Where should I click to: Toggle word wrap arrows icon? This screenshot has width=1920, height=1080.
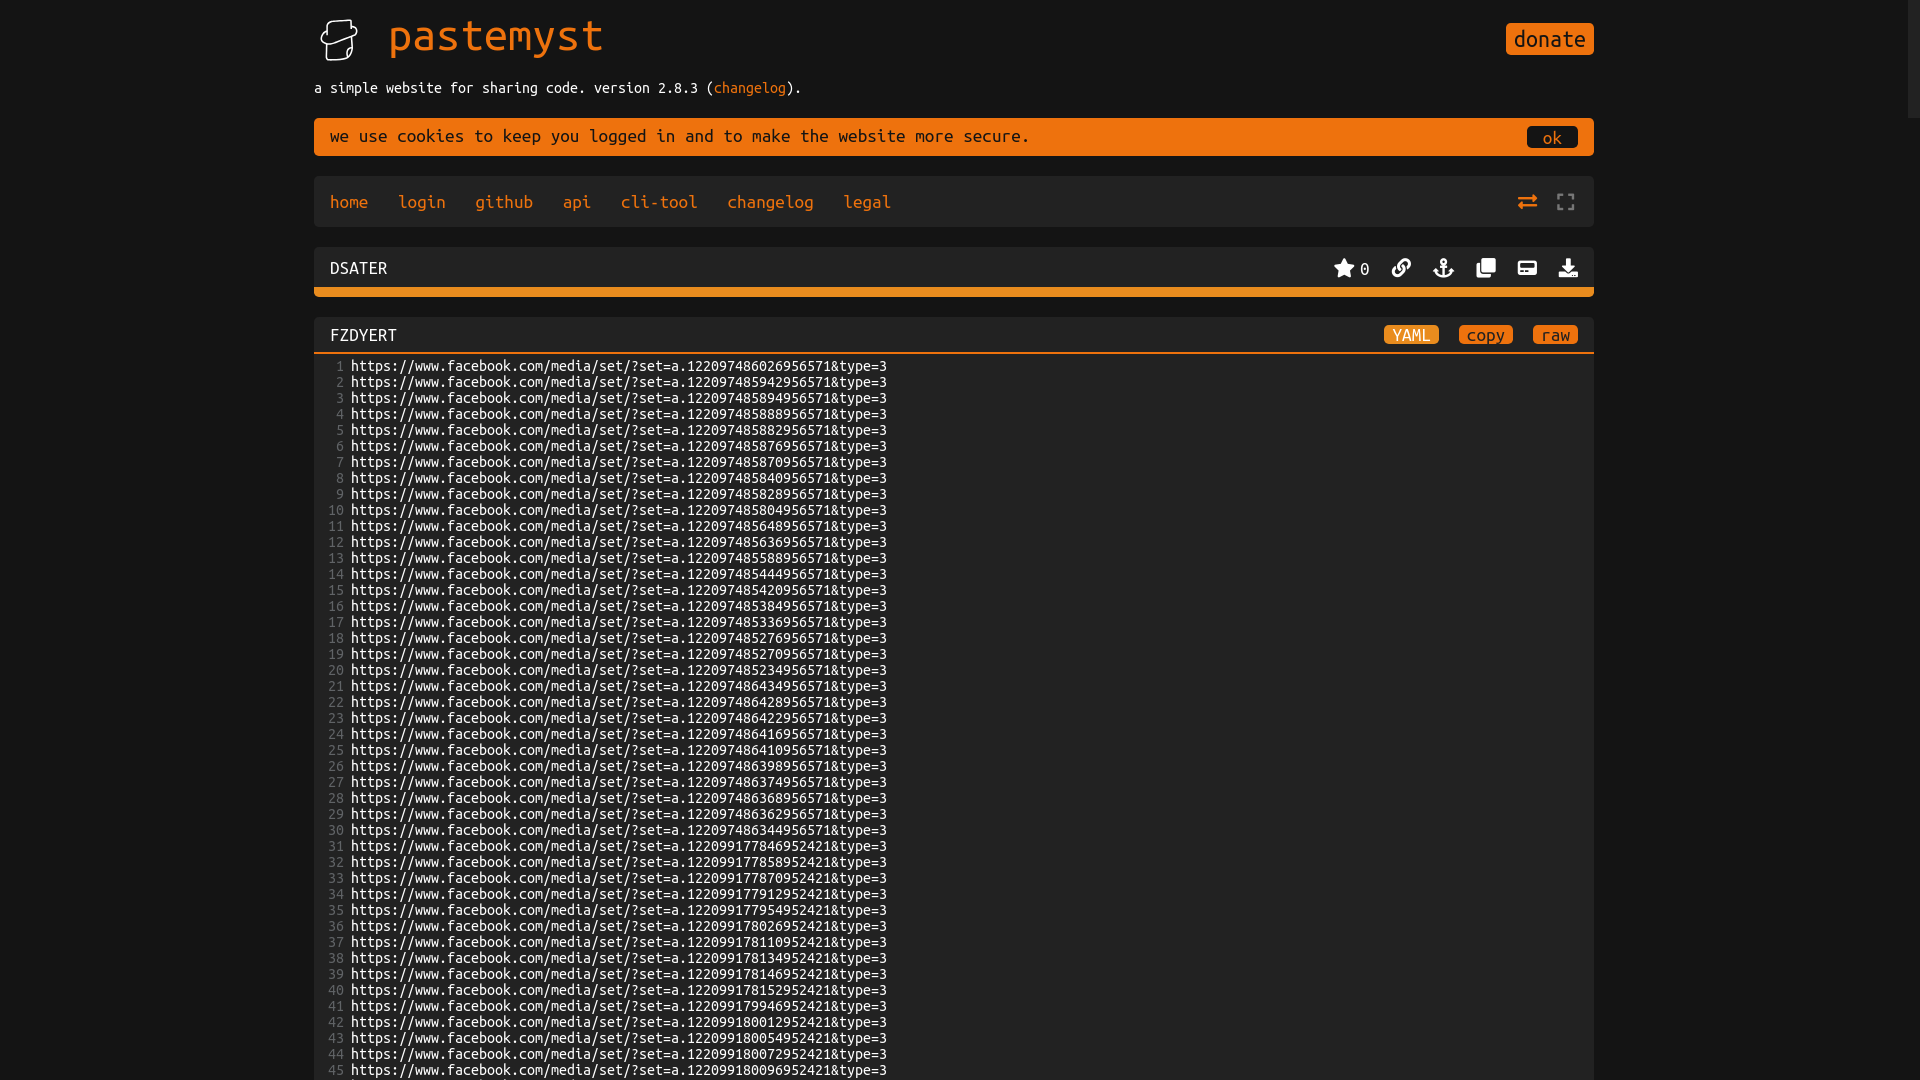tap(1527, 202)
